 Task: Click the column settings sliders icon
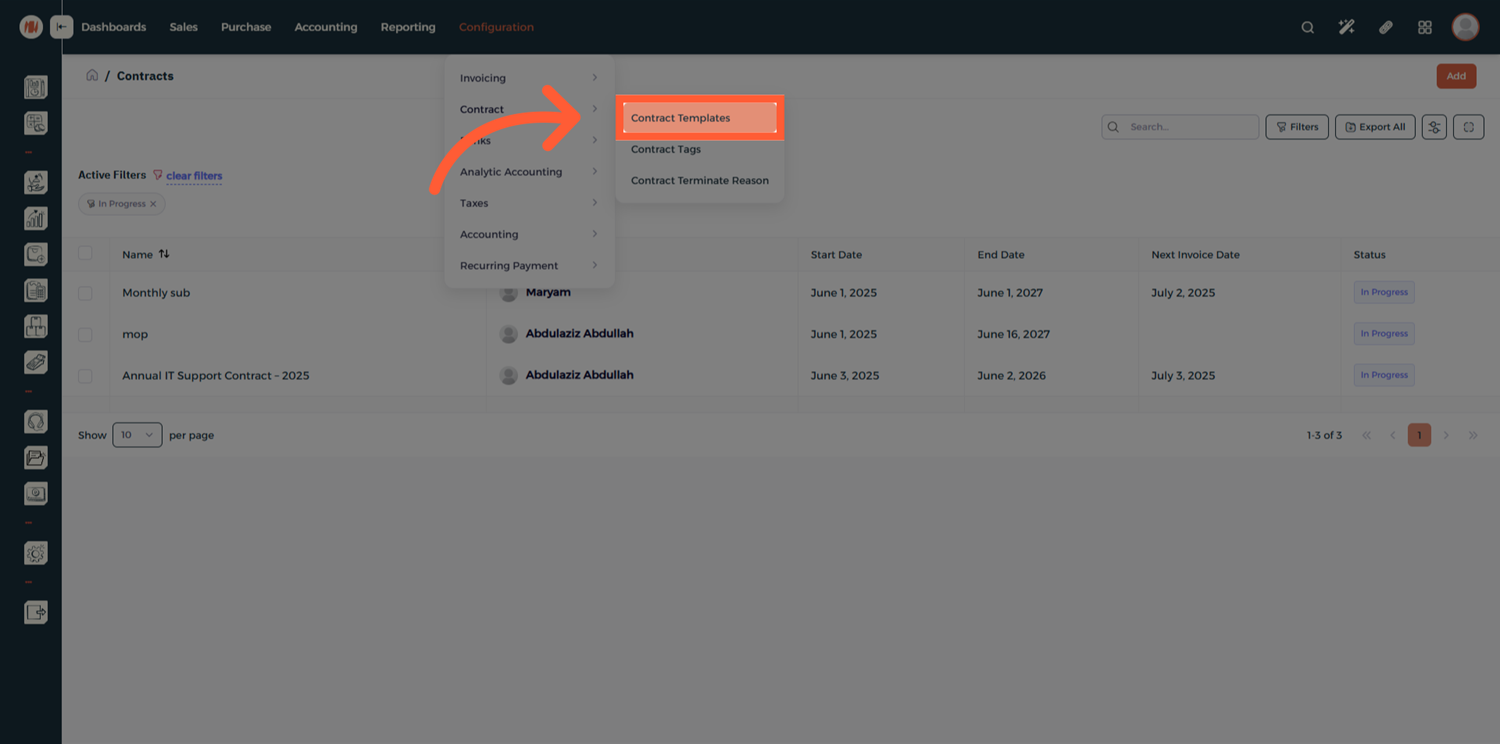click(x=1434, y=127)
